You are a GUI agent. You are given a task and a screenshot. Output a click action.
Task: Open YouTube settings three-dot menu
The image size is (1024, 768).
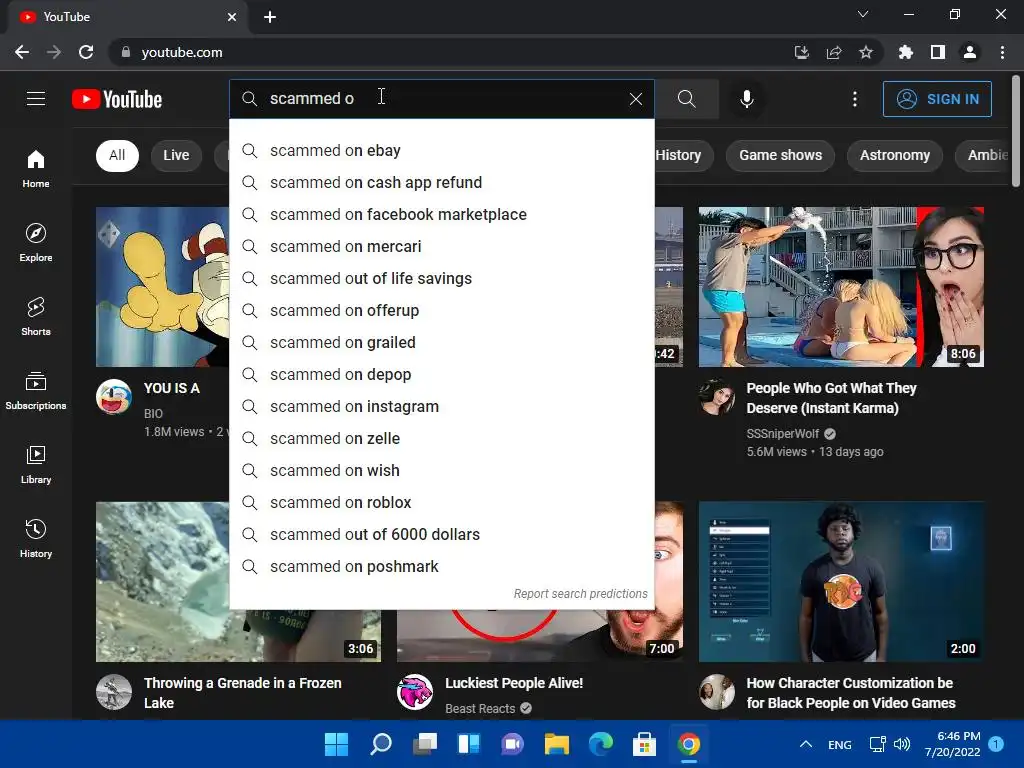[x=854, y=99]
